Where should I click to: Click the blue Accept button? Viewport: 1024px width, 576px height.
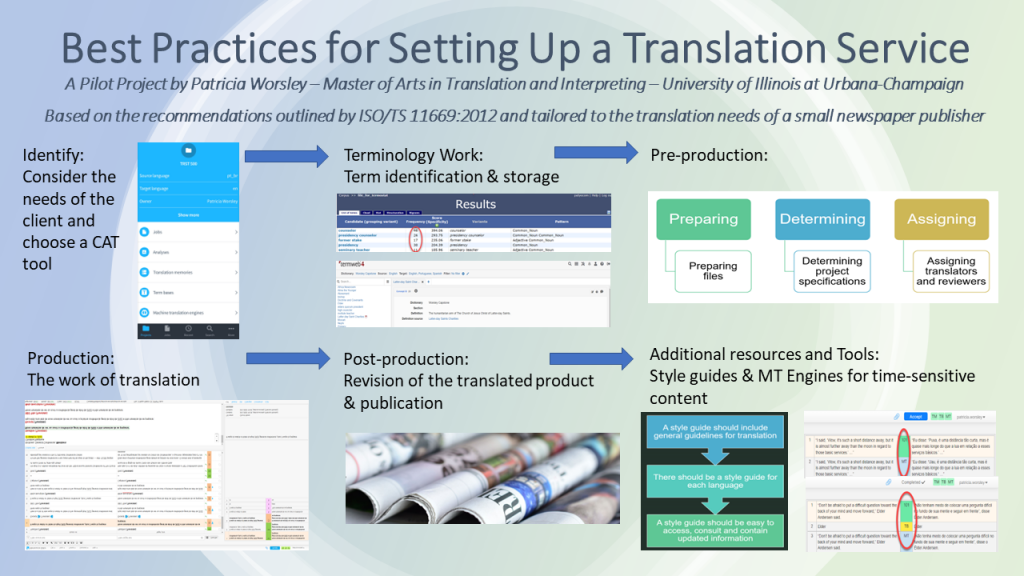click(916, 417)
